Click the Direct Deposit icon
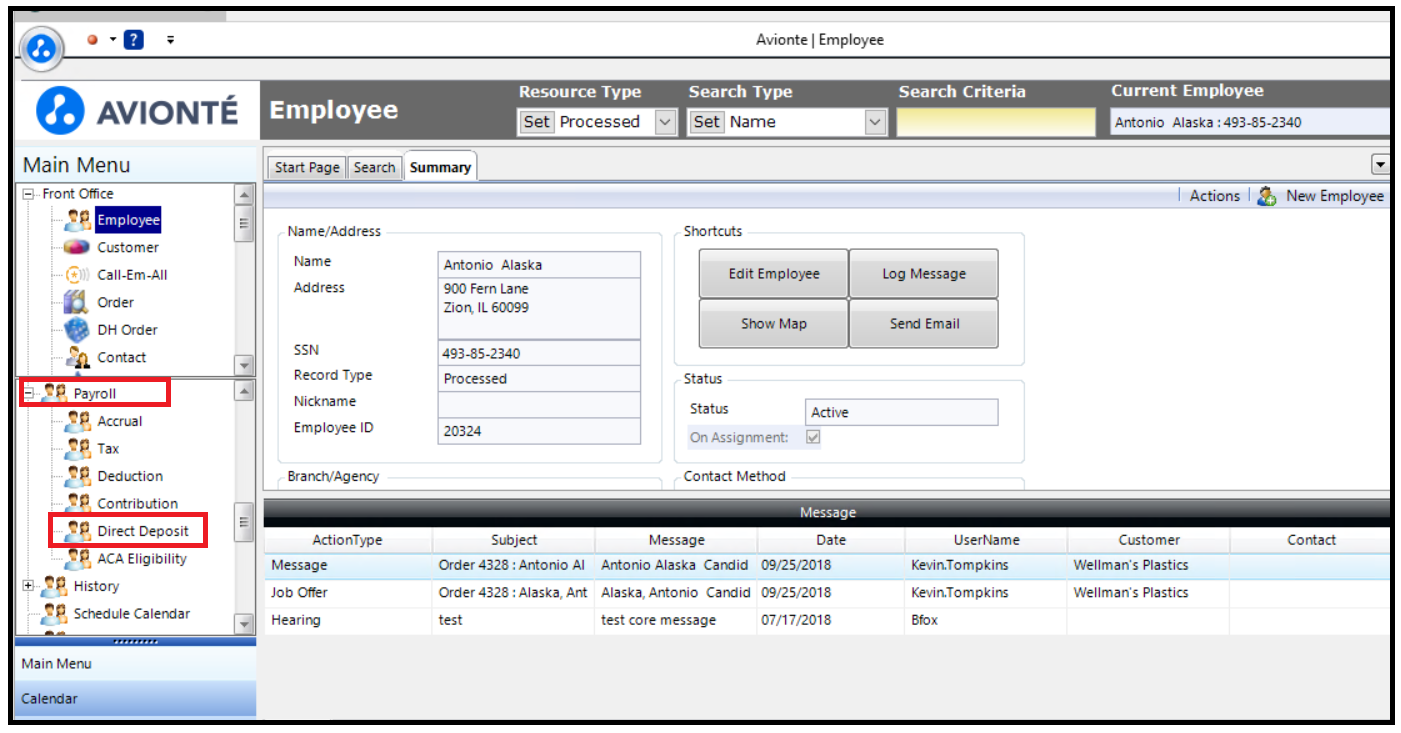 (x=78, y=531)
